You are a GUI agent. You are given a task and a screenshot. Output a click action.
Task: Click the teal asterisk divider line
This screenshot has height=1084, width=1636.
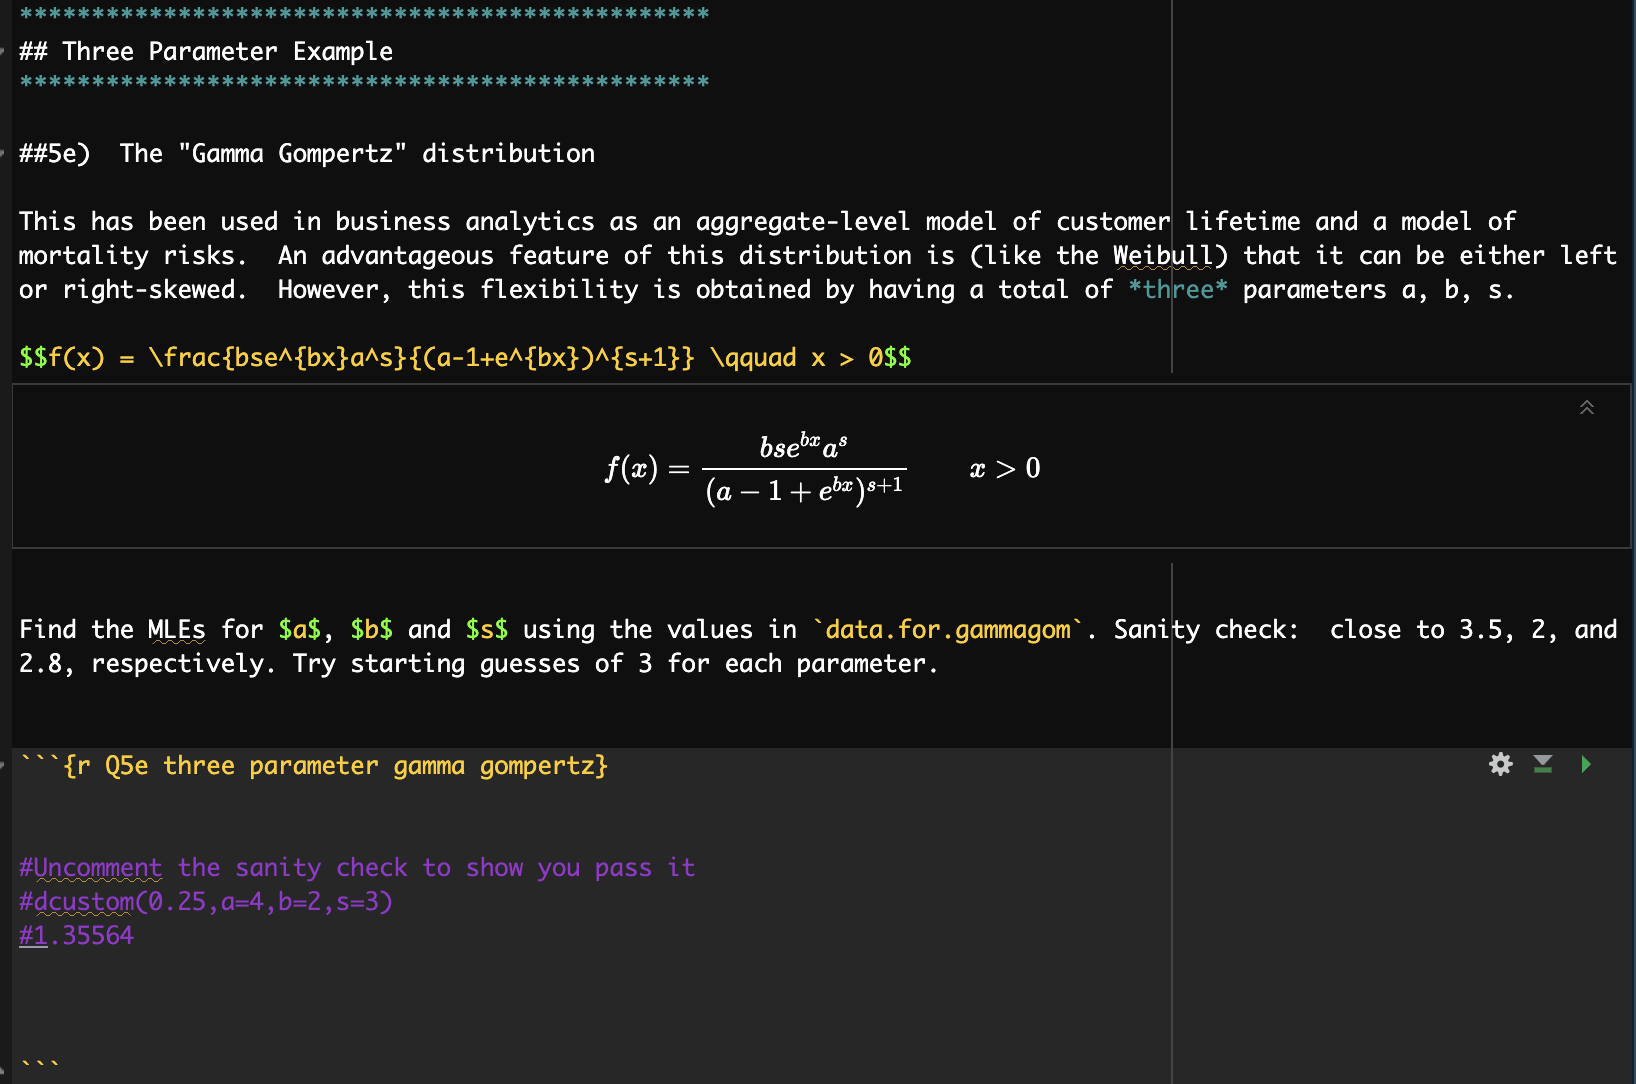[x=360, y=14]
